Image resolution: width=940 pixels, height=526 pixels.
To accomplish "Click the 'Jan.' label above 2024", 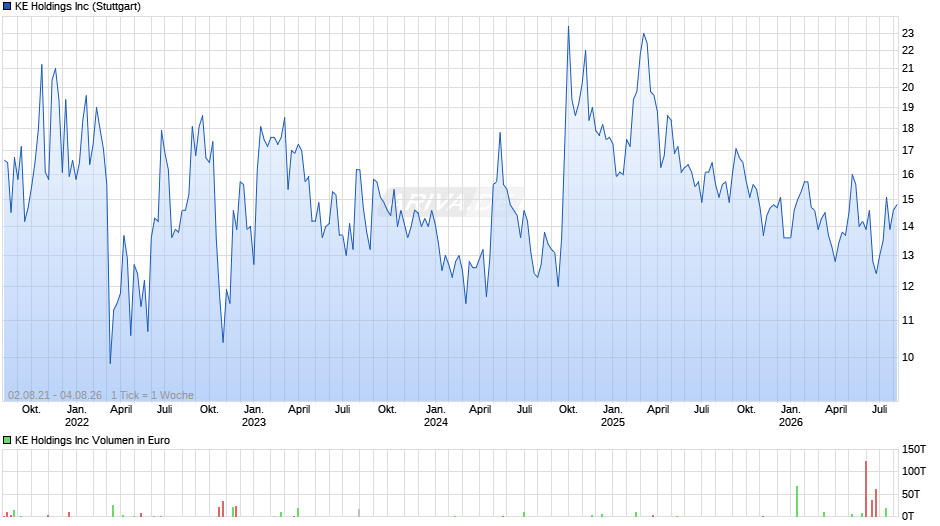I will [436, 410].
